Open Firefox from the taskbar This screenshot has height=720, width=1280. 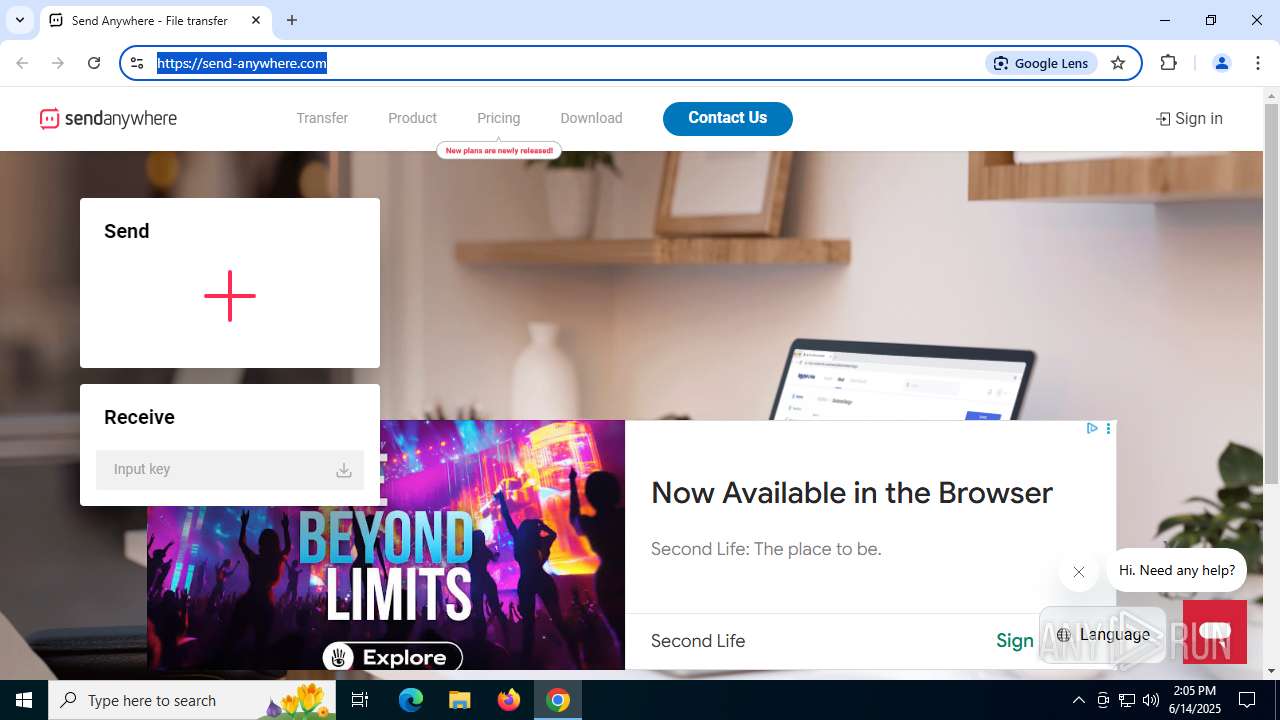pyautogui.click(x=509, y=700)
